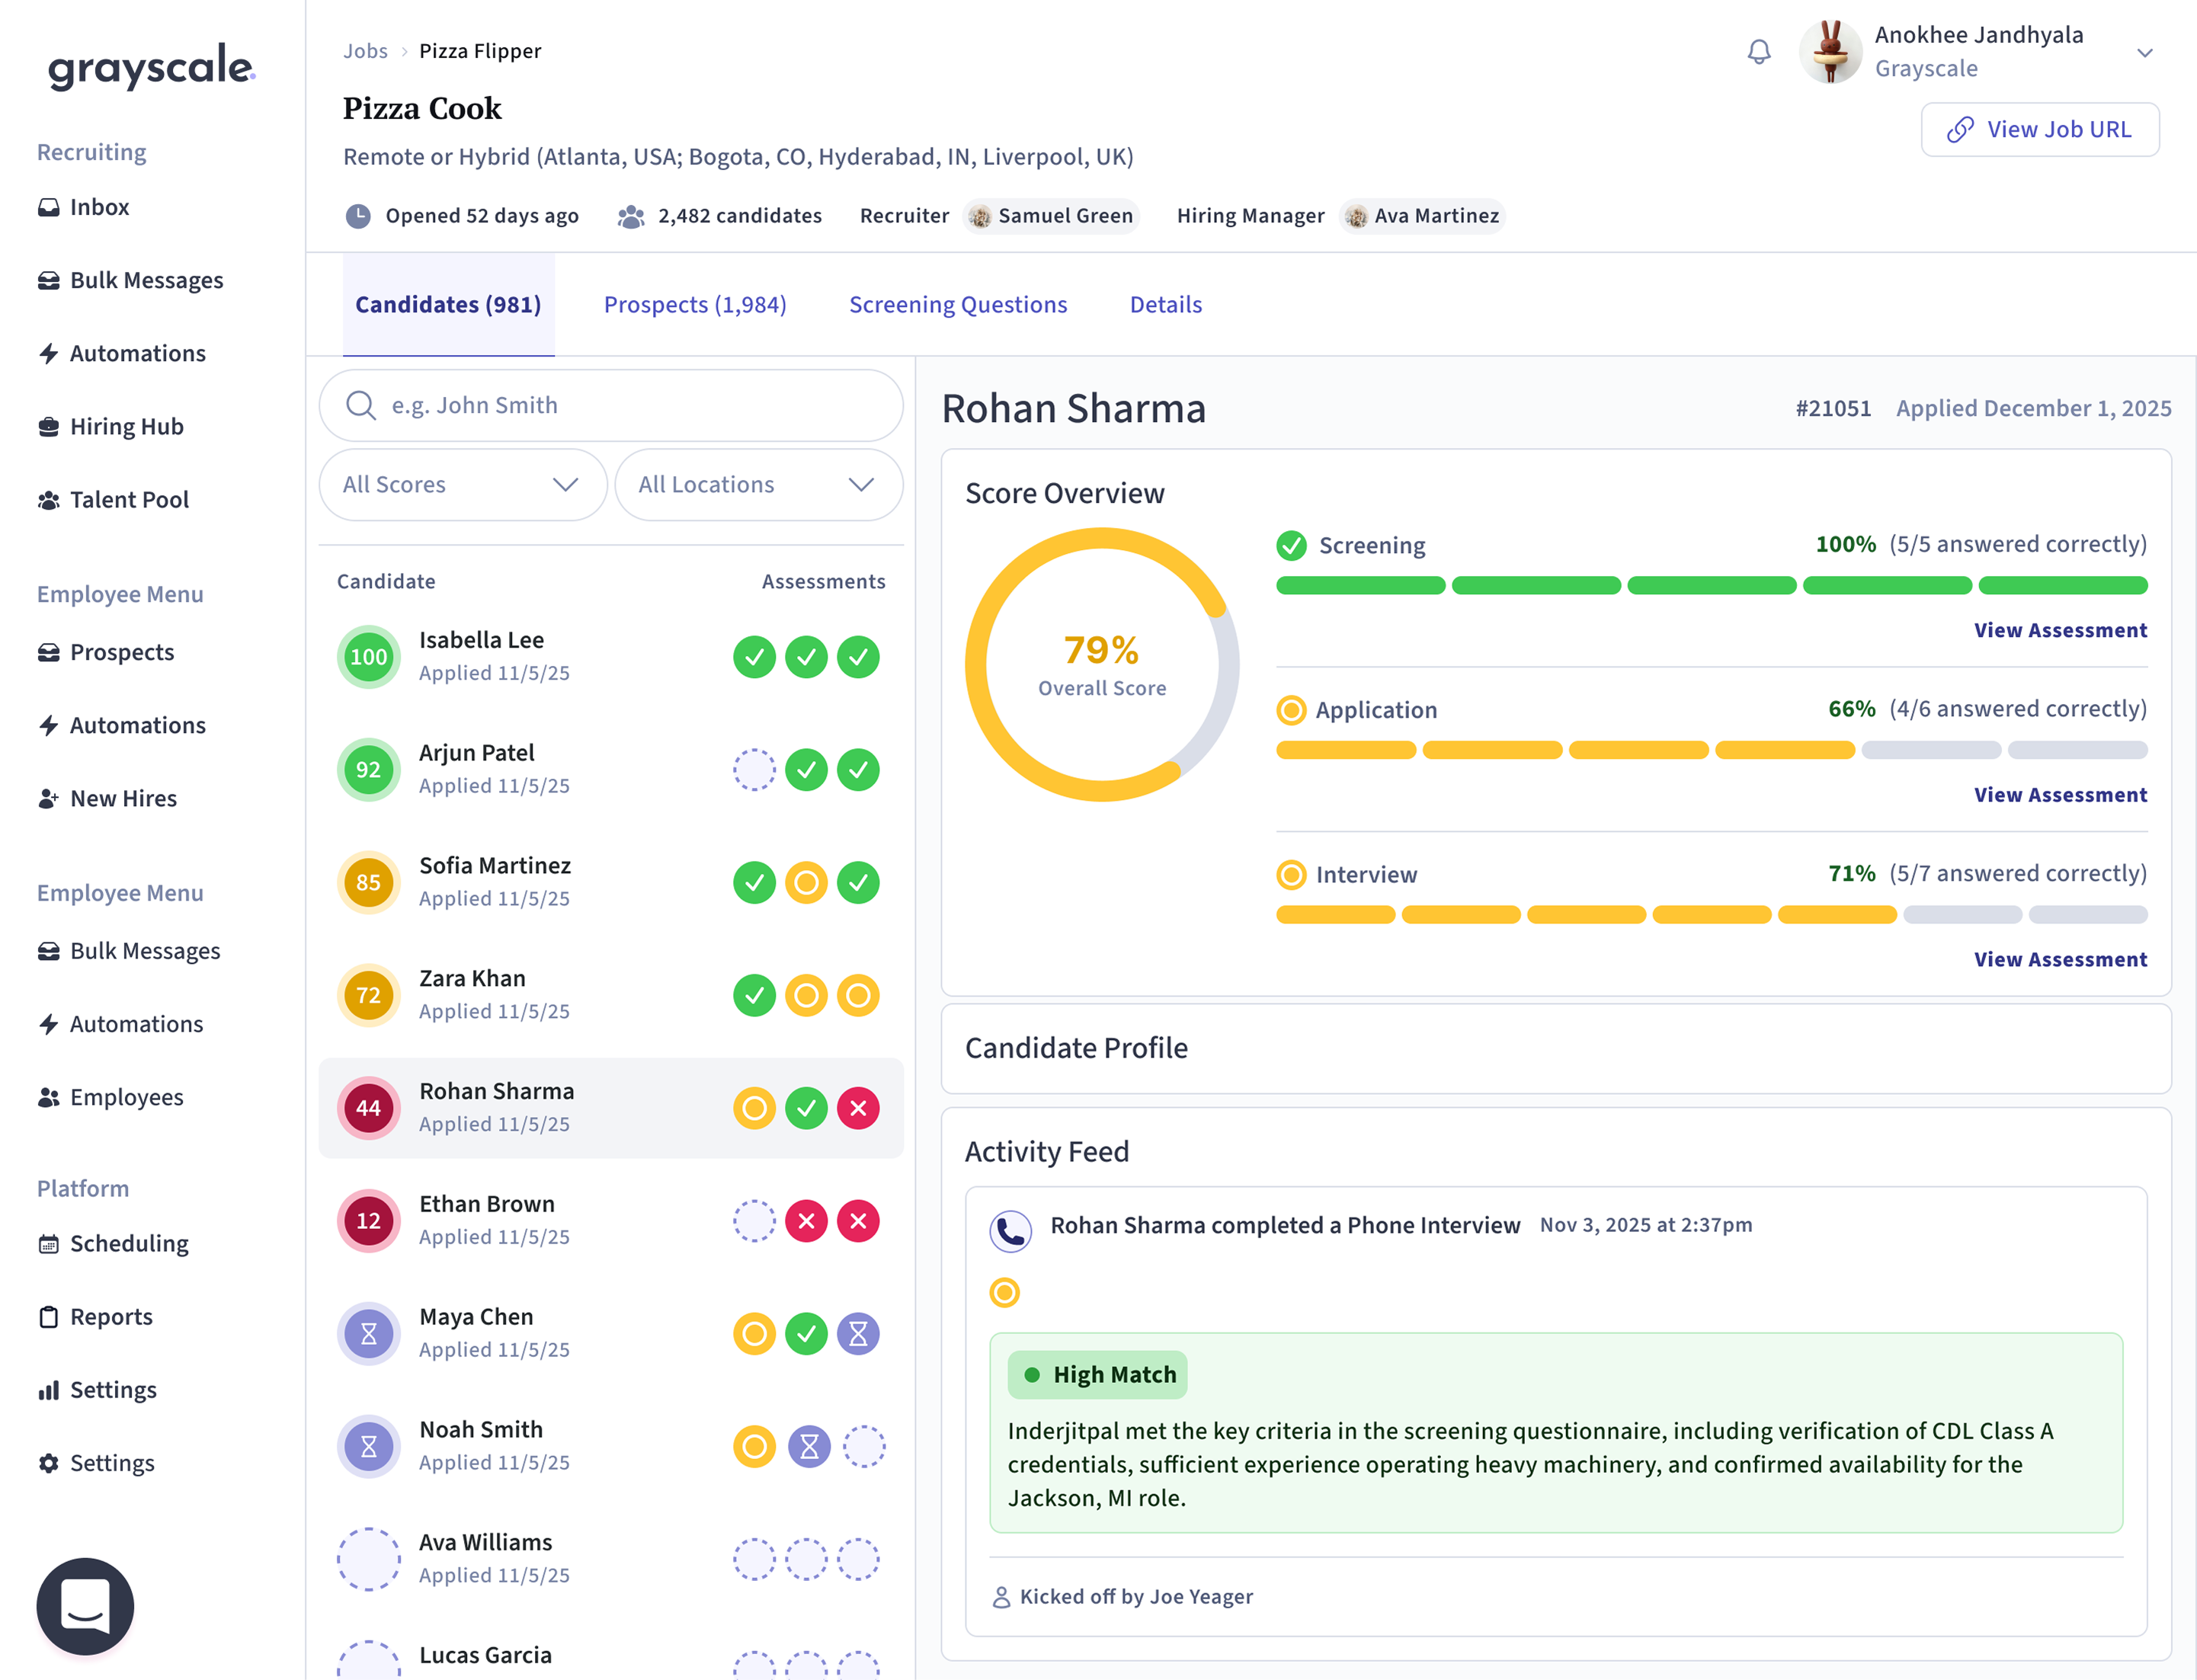Image resolution: width=2197 pixels, height=1680 pixels.
Task: Click the View Job URL button
Action: (2040, 130)
